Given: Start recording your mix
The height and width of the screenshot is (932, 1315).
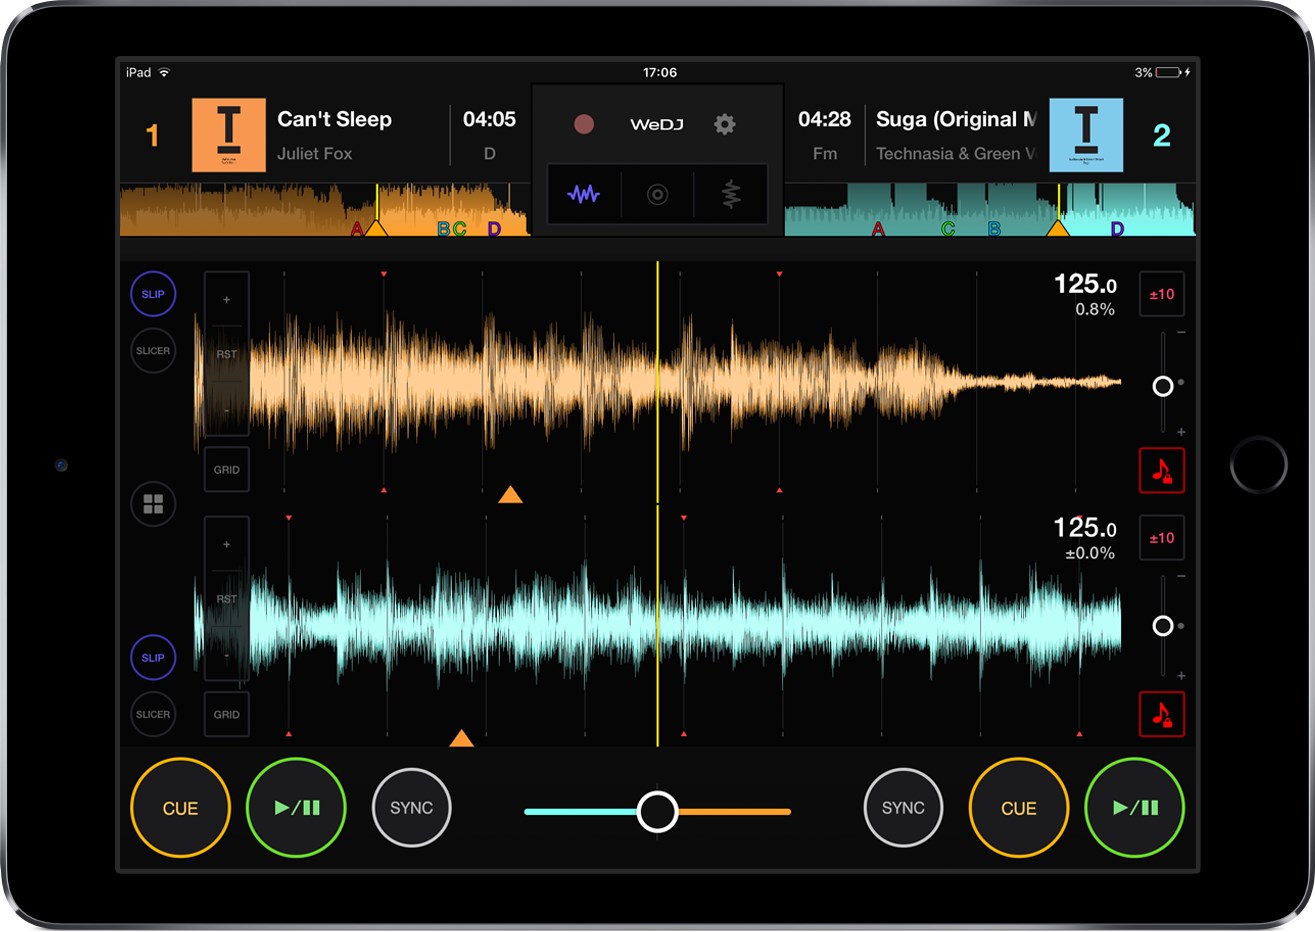Looking at the screenshot, I should [x=584, y=124].
